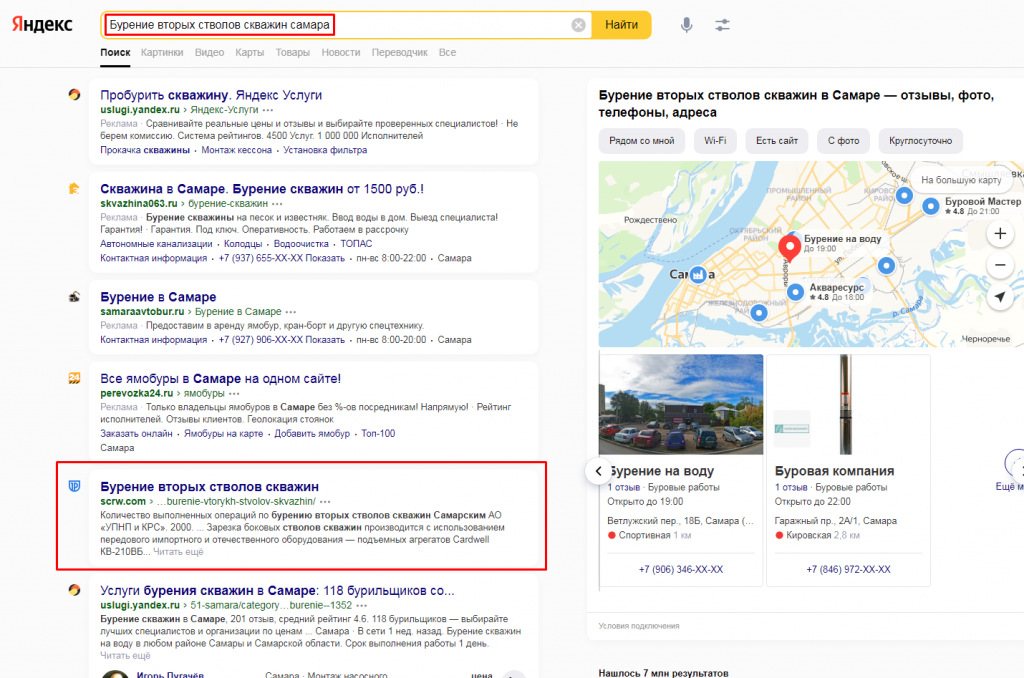
Task: Open the Все tab
Action: click(x=447, y=52)
